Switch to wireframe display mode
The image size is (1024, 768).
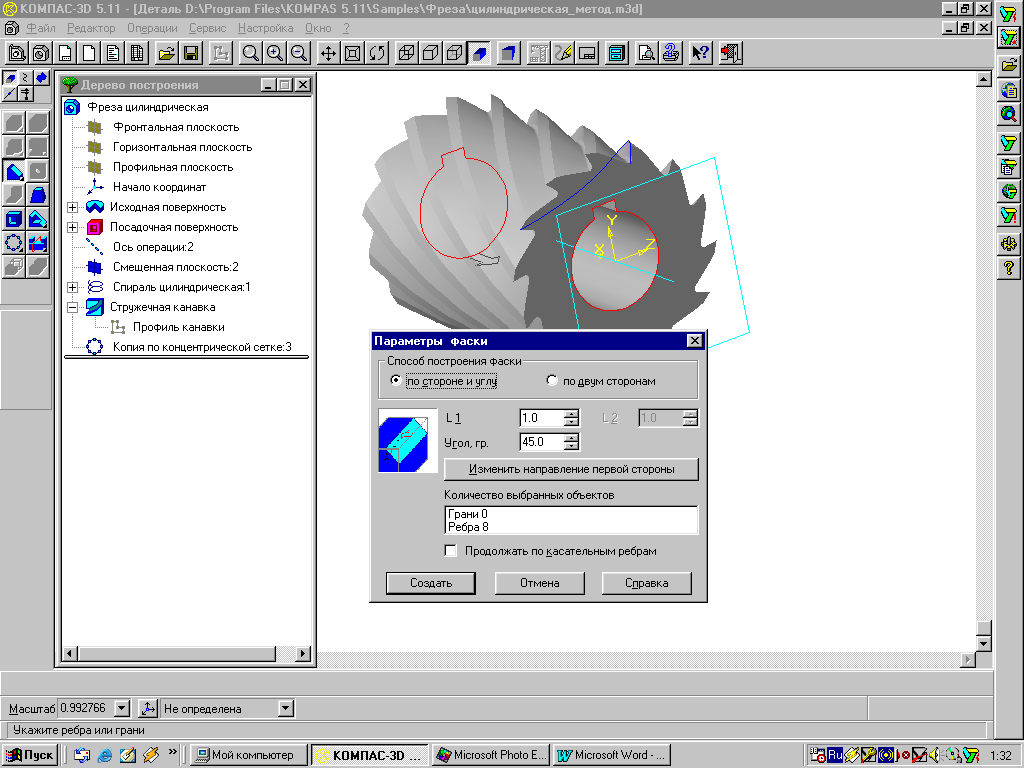[x=406, y=53]
